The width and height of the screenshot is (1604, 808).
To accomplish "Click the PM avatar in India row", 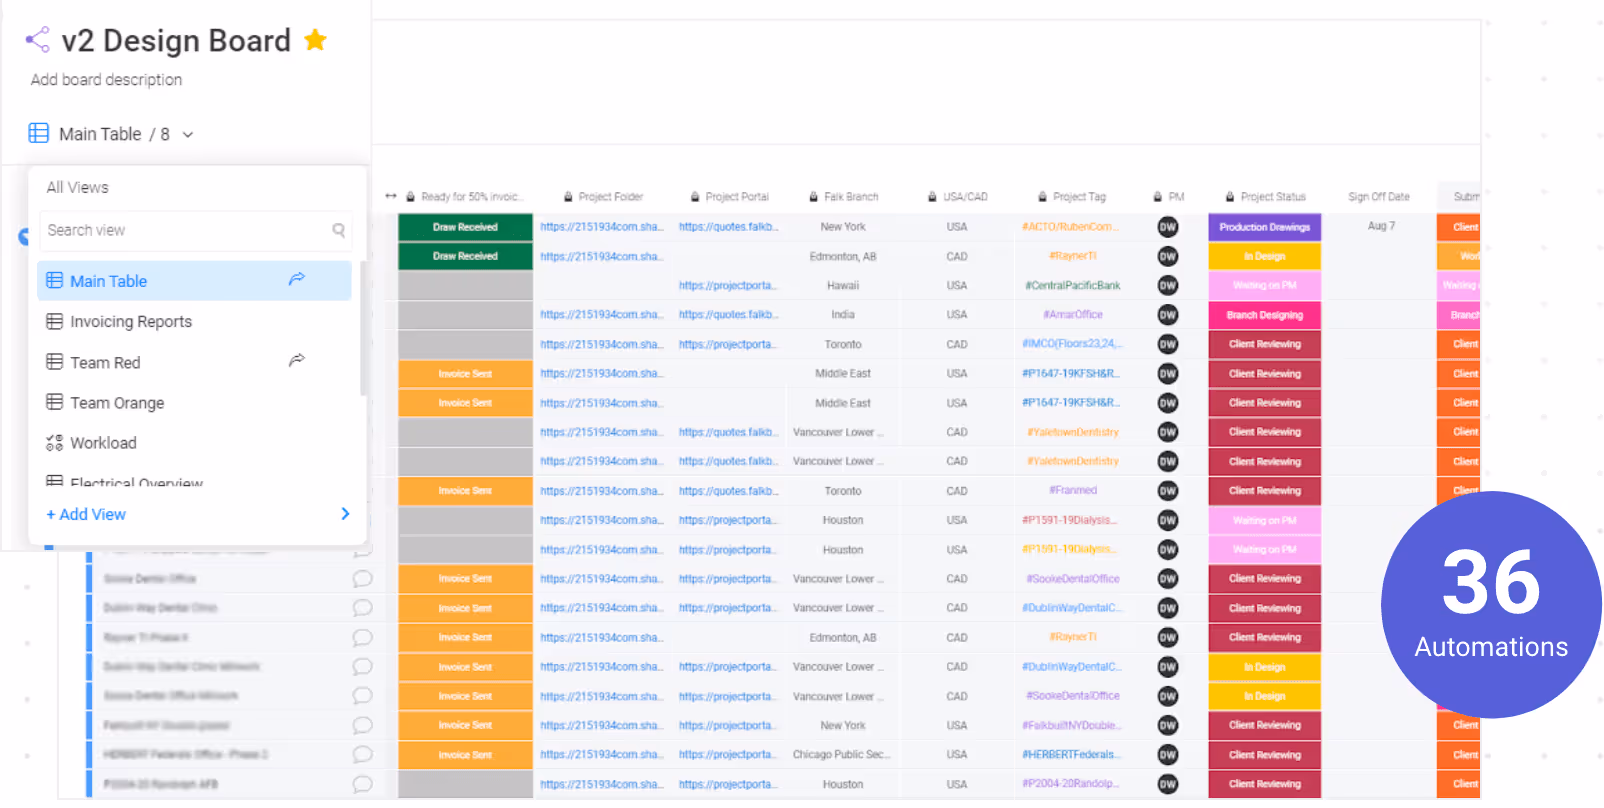I will (1167, 315).
